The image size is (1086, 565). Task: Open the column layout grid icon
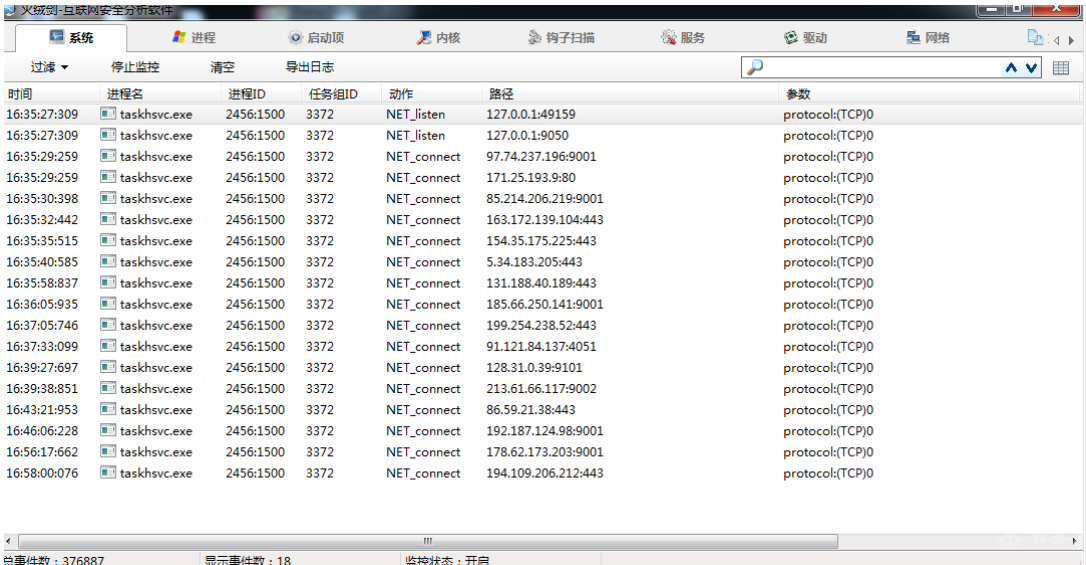coord(1060,67)
